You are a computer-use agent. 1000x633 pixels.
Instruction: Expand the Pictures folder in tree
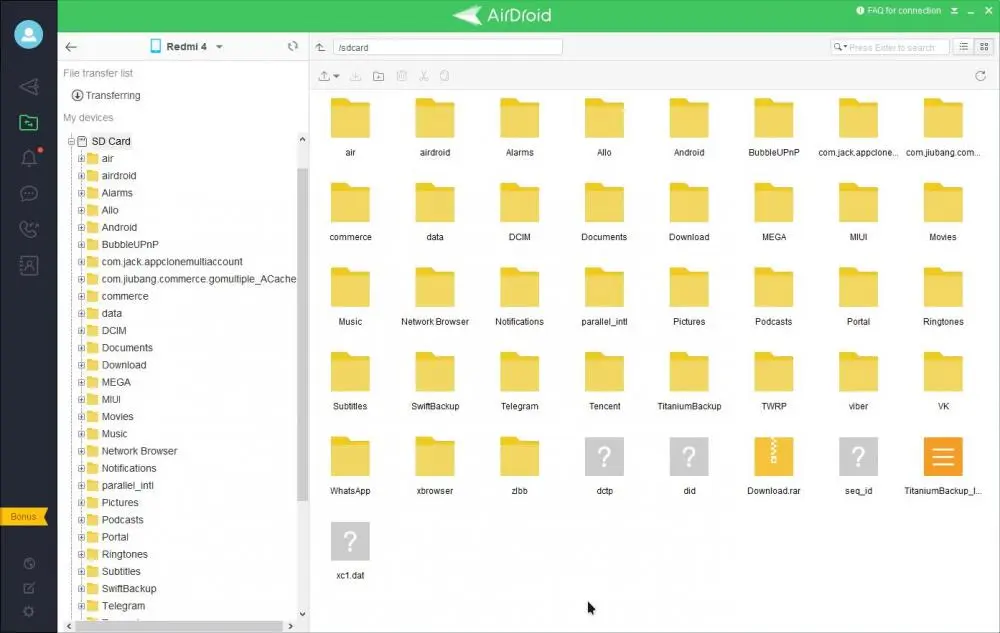point(82,503)
